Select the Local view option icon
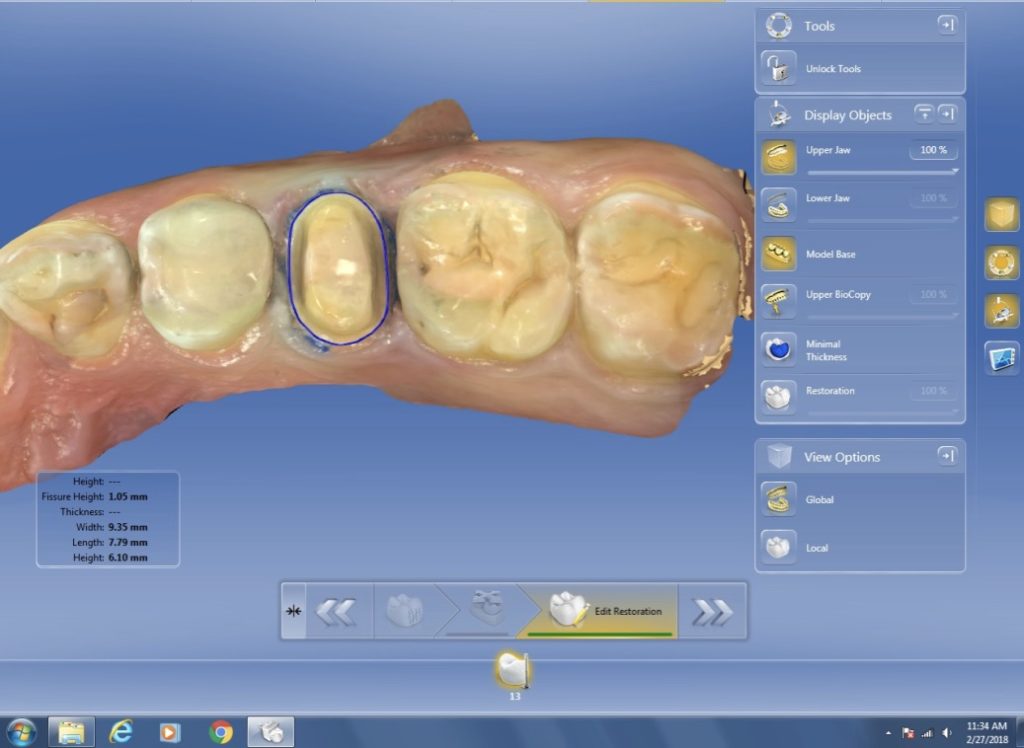This screenshot has width=1024, height=748. pos(779,547)
